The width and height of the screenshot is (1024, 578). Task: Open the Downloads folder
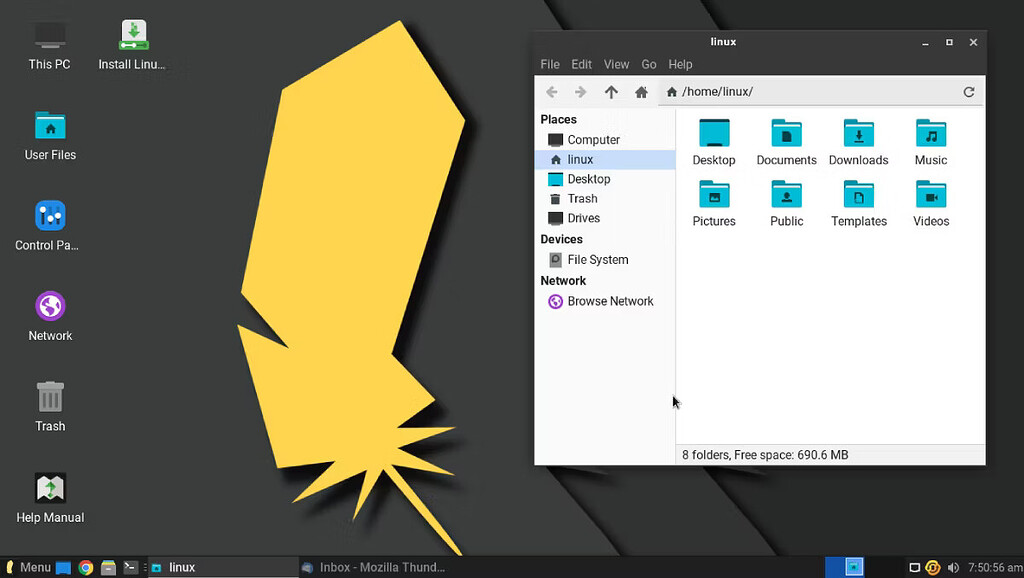858,140
